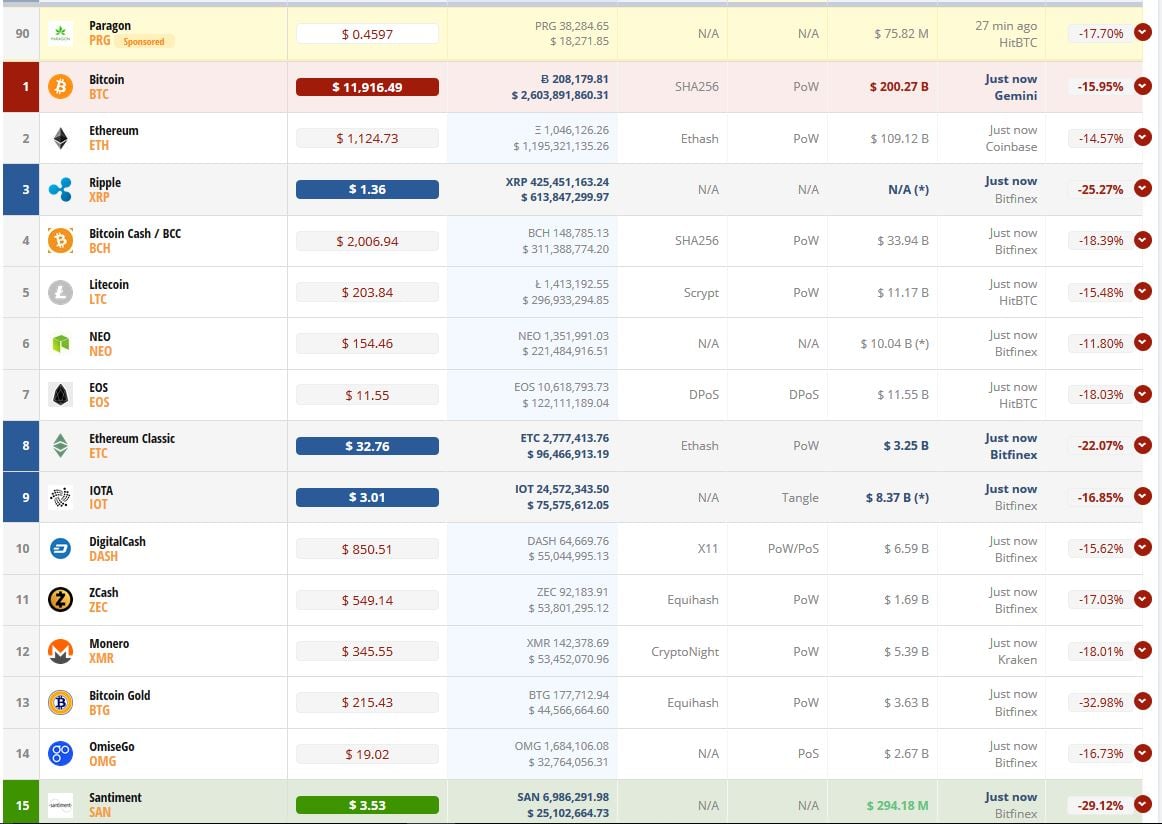
Task: Click the Ripple XRP logo icon
Action: tap(60, 189)
